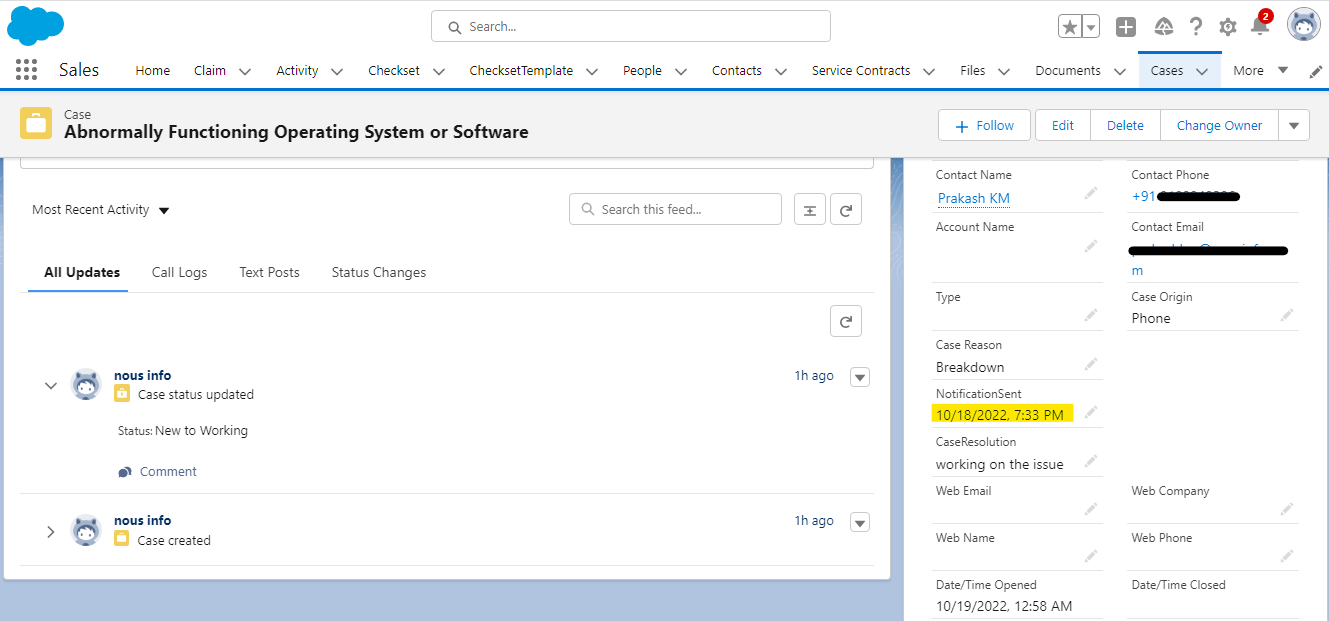The width and height of the screenshot is (1329, 621).
Task: Edit the Web Company field pencil
Action: [x=1287, y=509]
